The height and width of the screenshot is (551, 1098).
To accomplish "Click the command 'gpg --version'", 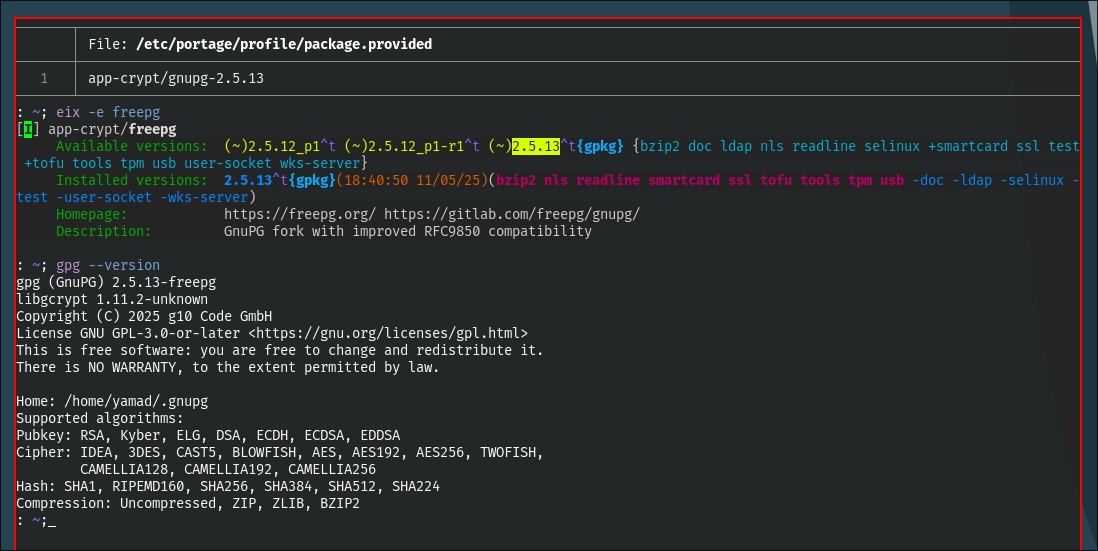I will pos(108,265).
